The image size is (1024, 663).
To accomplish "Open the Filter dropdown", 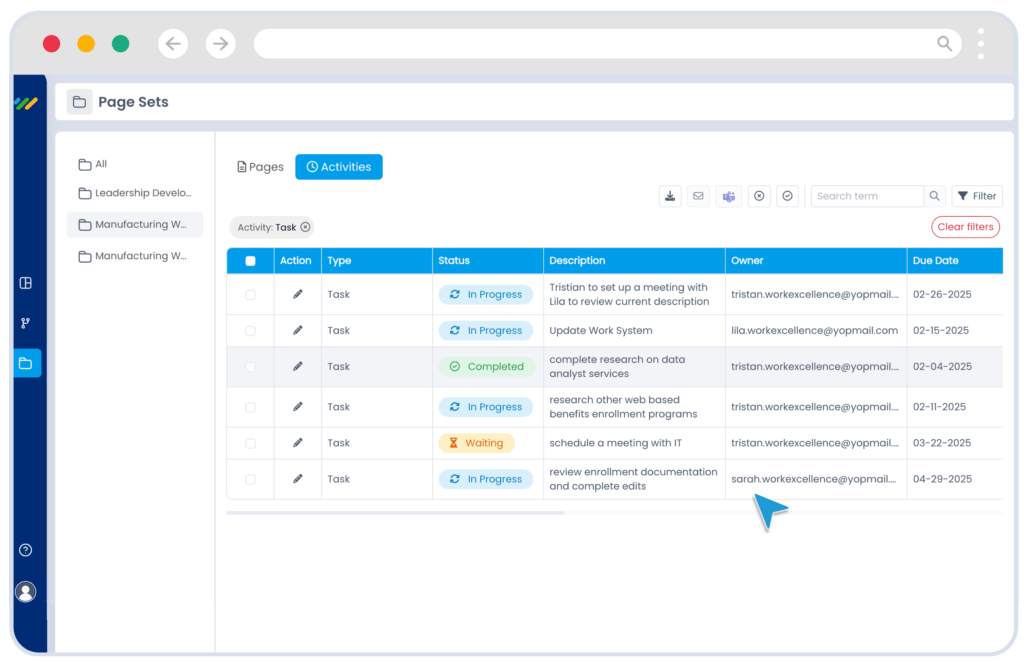I will coord(976,196).
